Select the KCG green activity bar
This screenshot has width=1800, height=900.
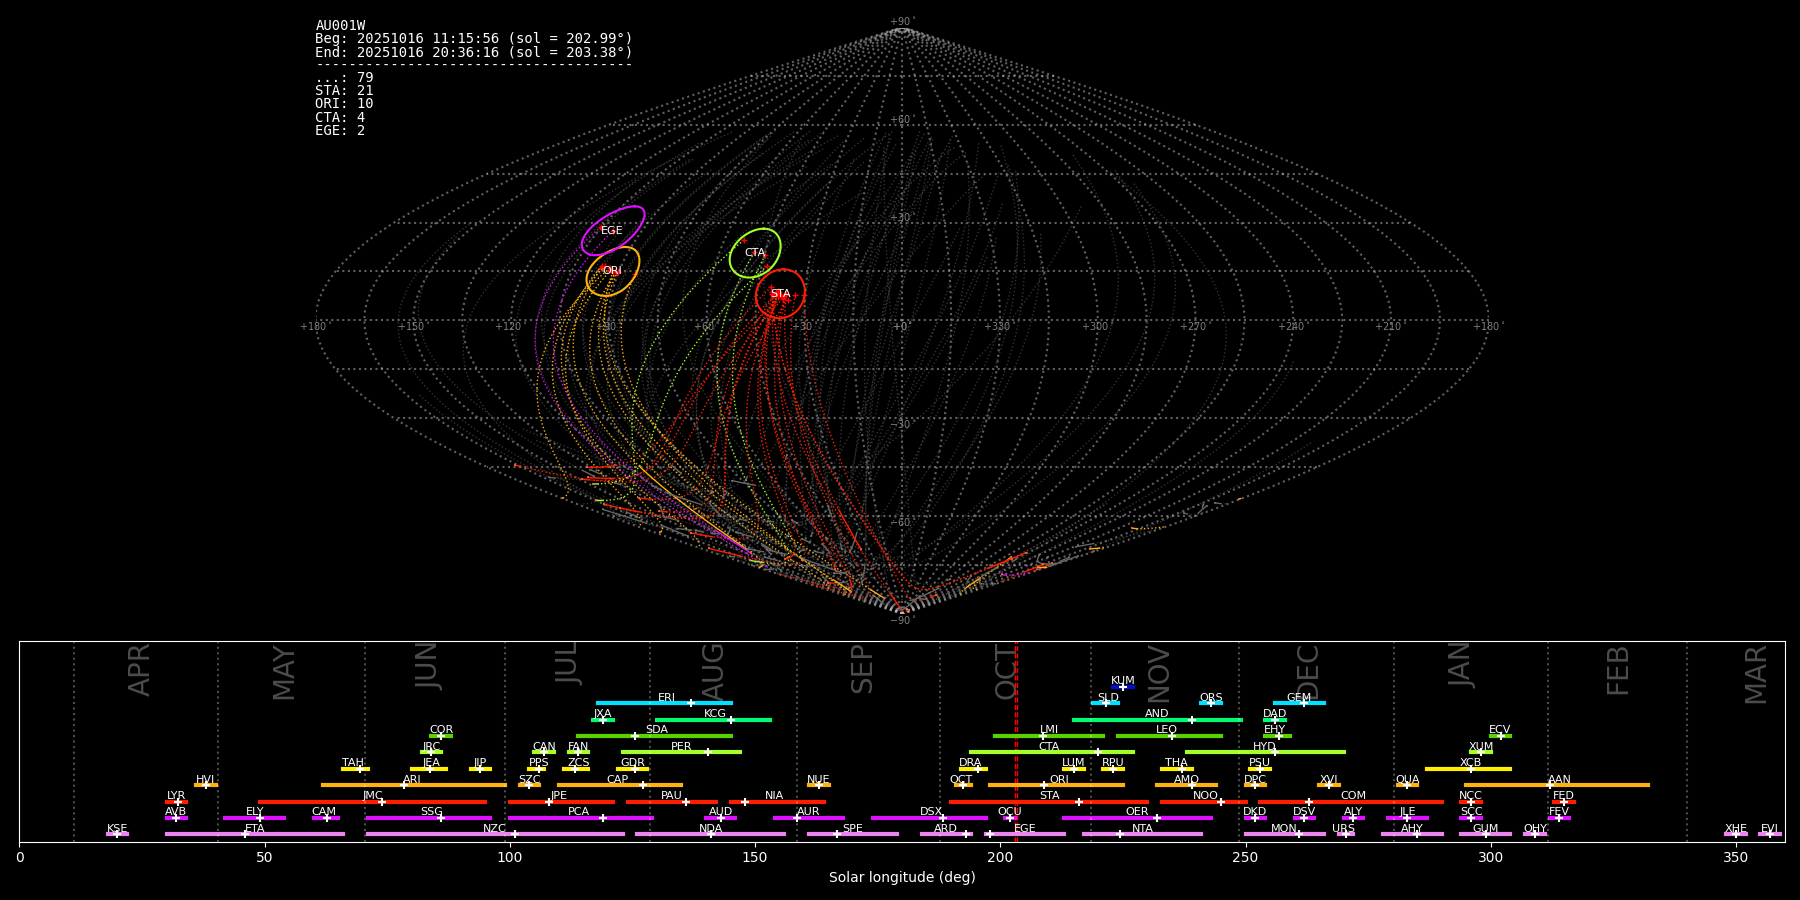[x=713, y=719]
